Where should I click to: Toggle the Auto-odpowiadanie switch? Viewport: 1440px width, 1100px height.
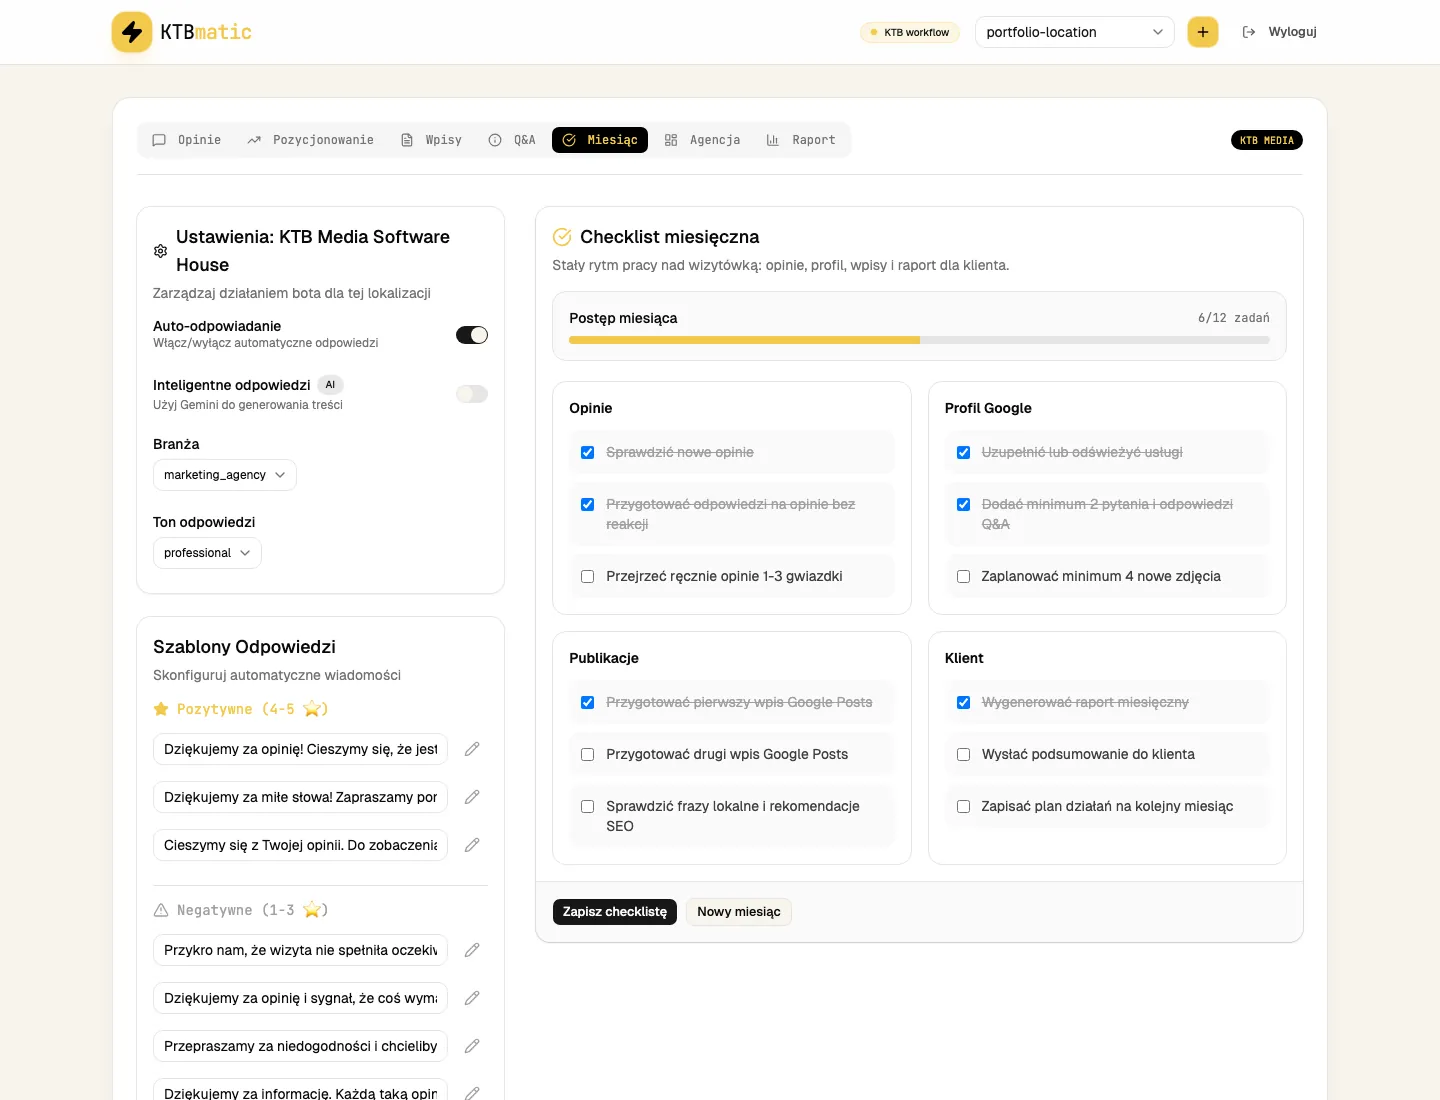click(472, 335)
